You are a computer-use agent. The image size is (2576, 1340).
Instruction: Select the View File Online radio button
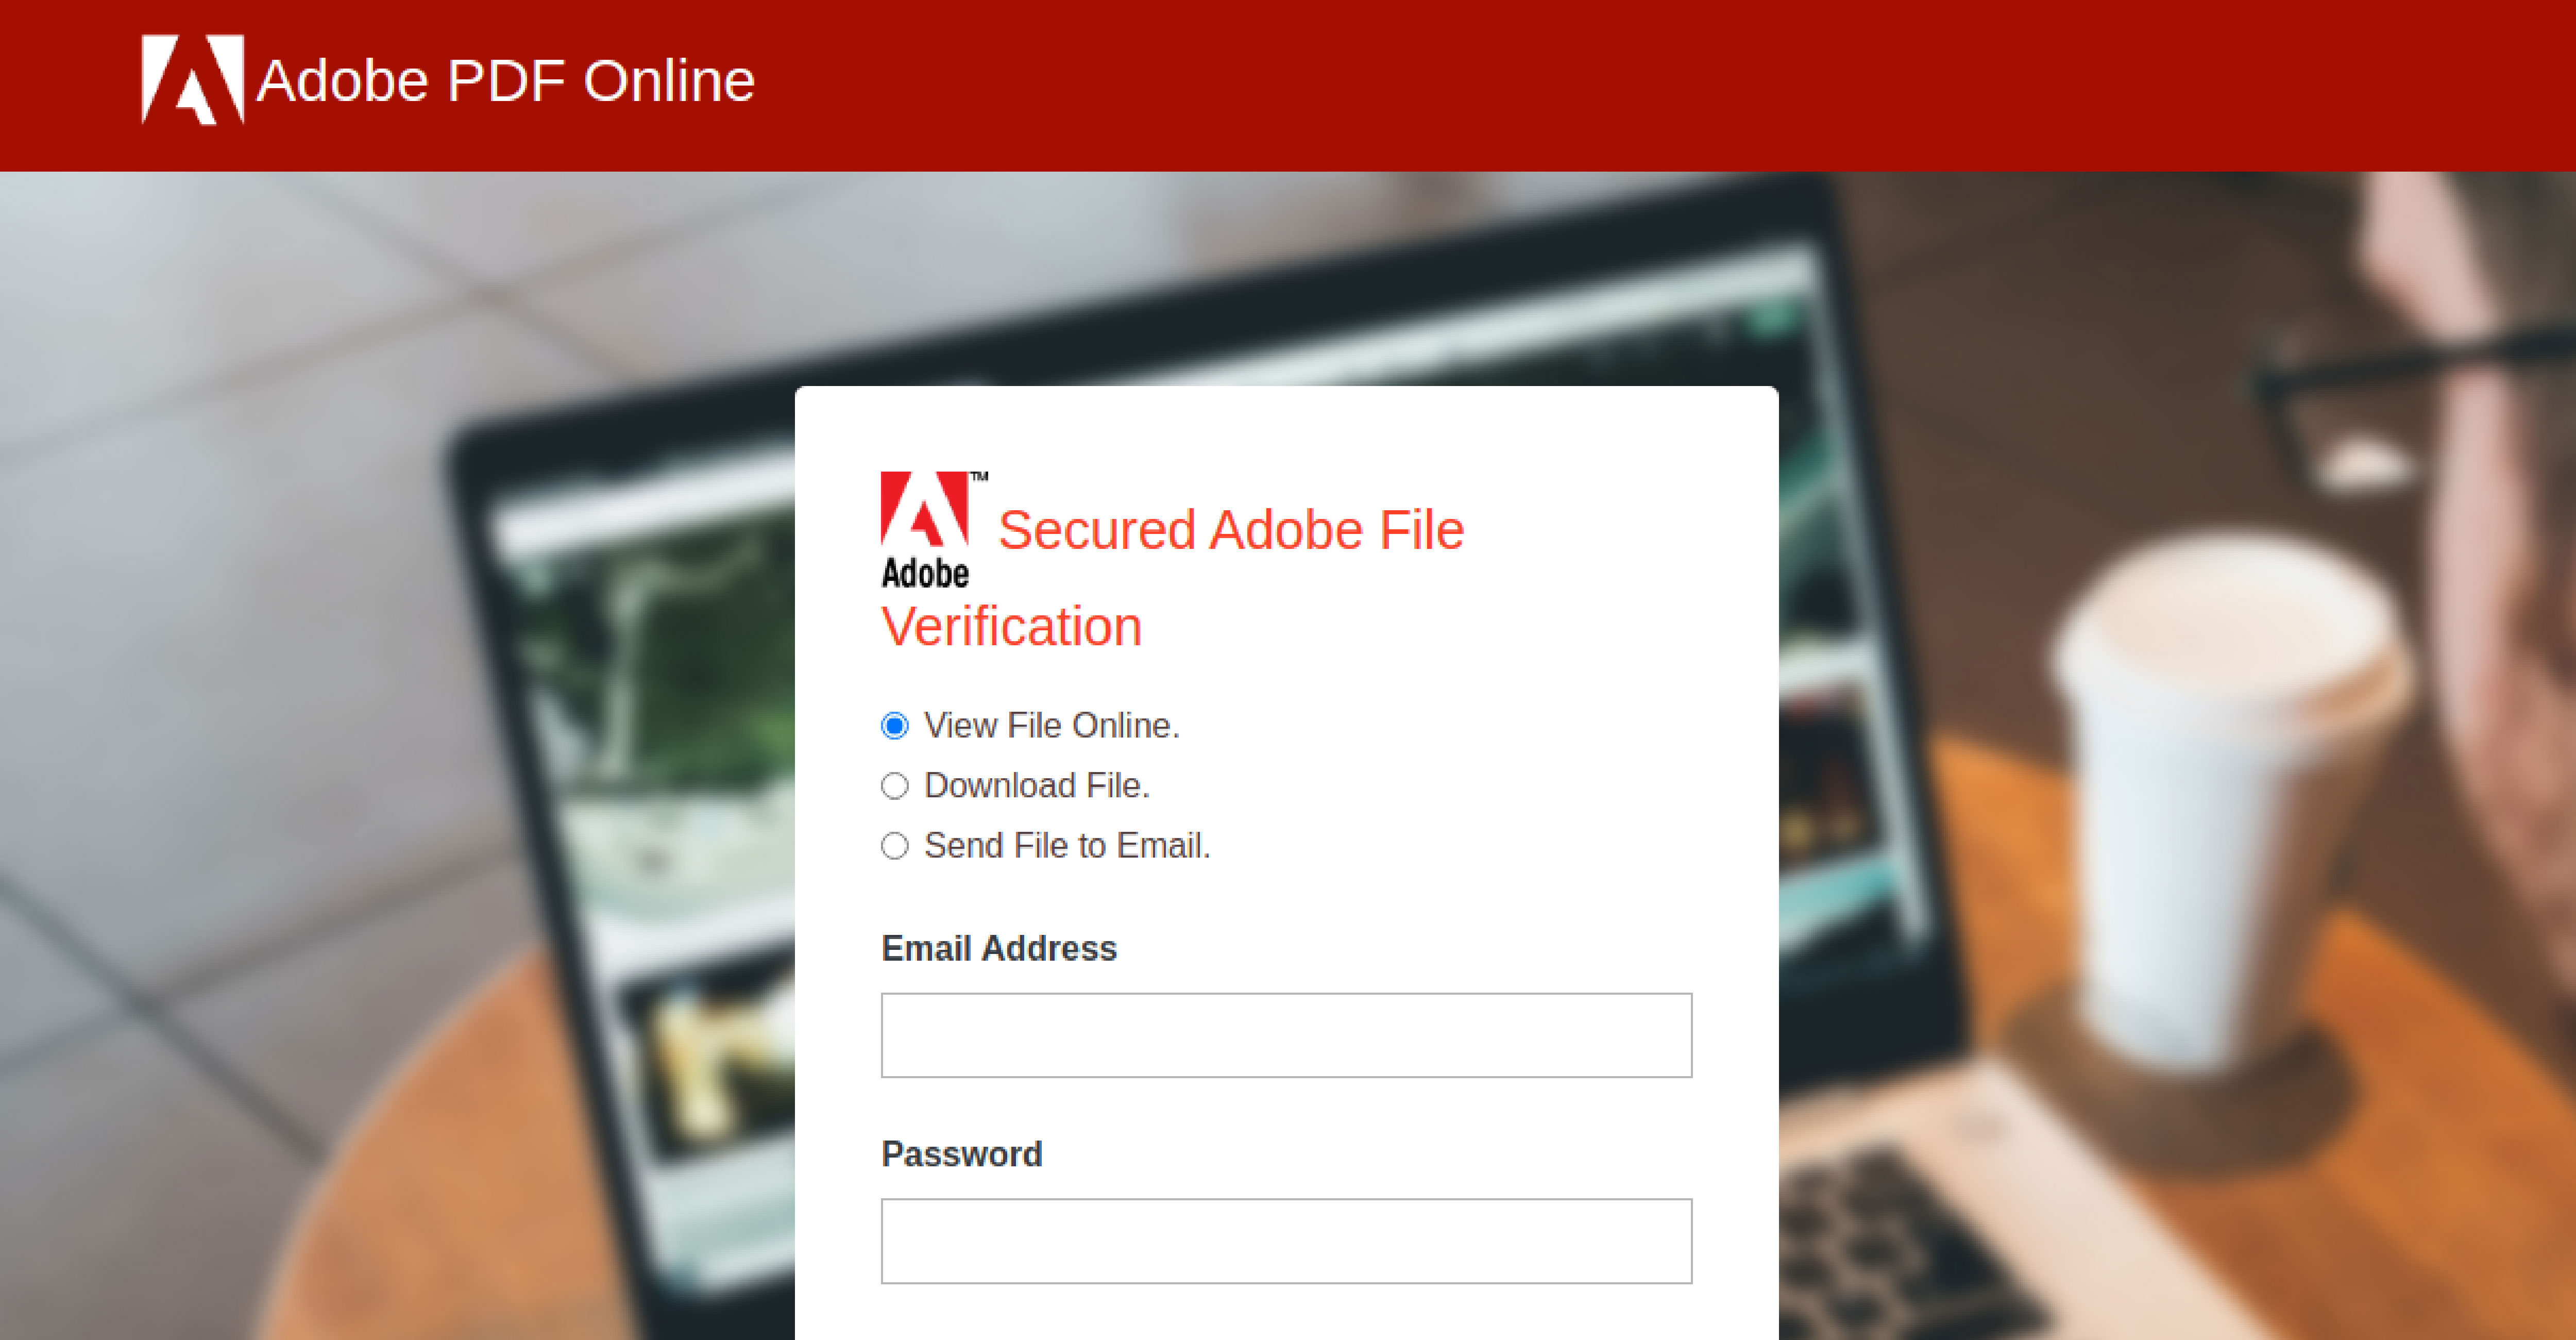coord(895,725)
